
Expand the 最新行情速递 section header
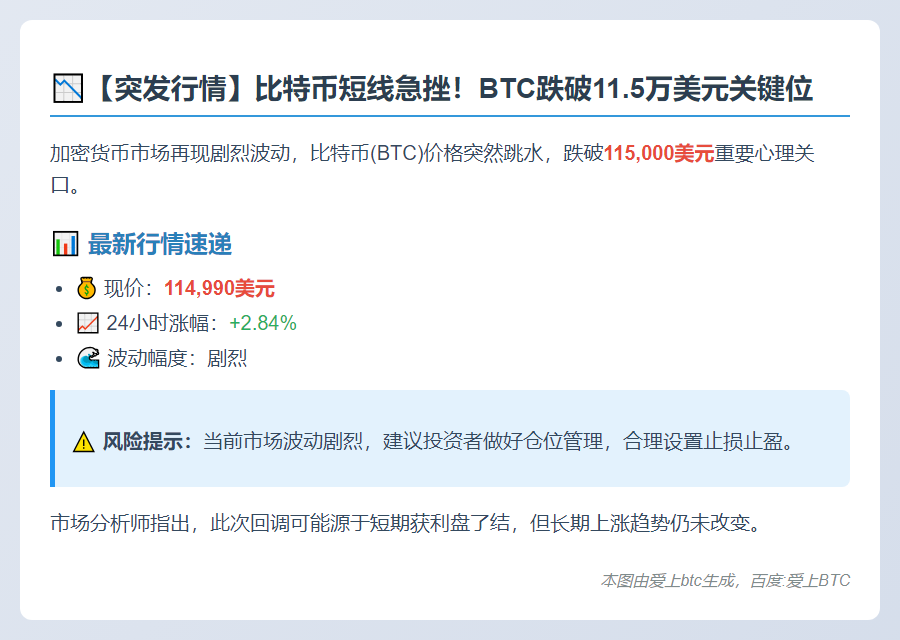[160, 243]
